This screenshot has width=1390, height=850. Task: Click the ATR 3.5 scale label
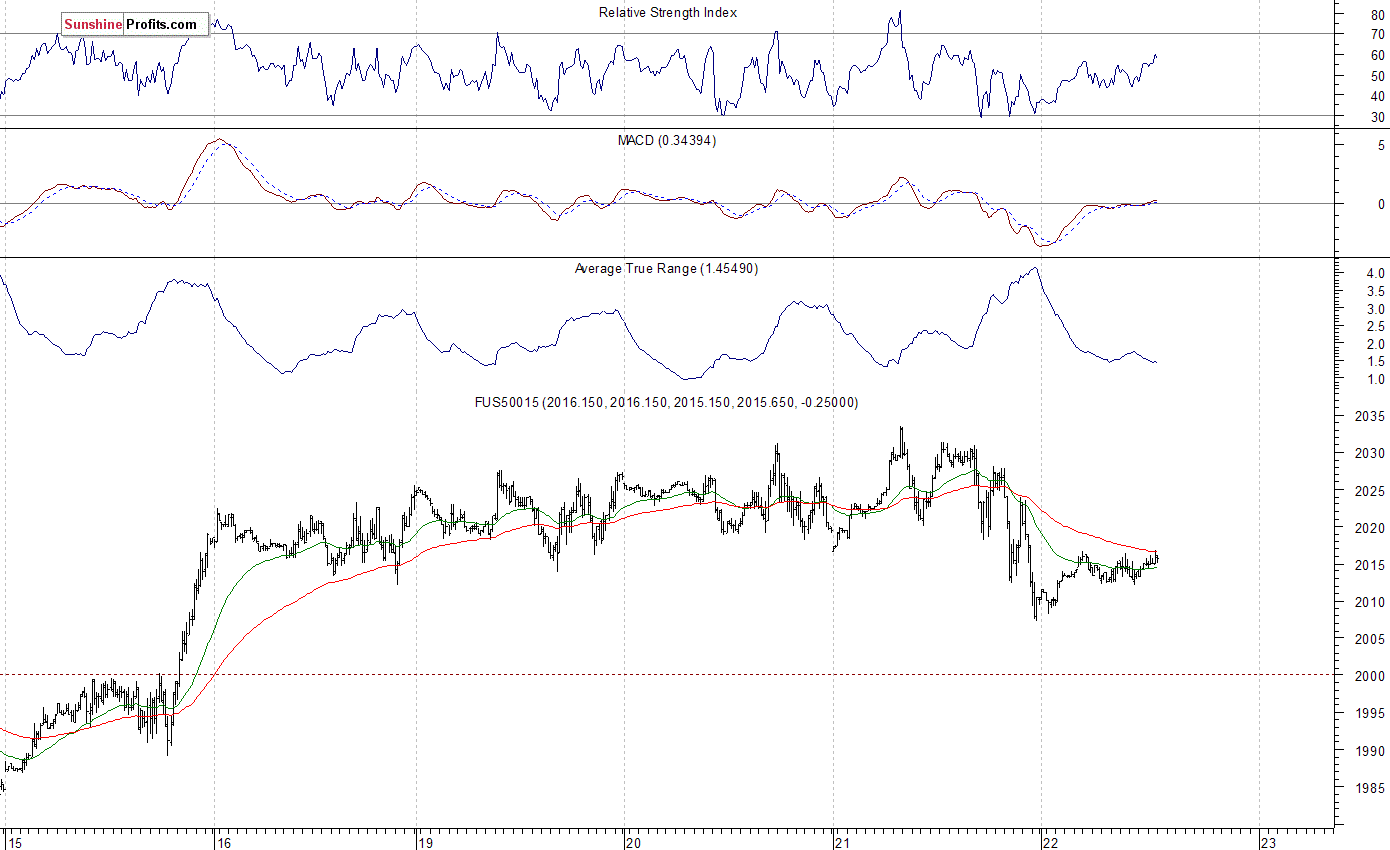(1375, 291)
